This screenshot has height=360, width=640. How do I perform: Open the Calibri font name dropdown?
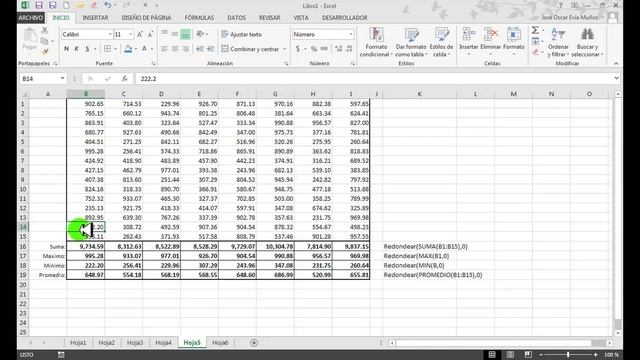pos(110,34)
